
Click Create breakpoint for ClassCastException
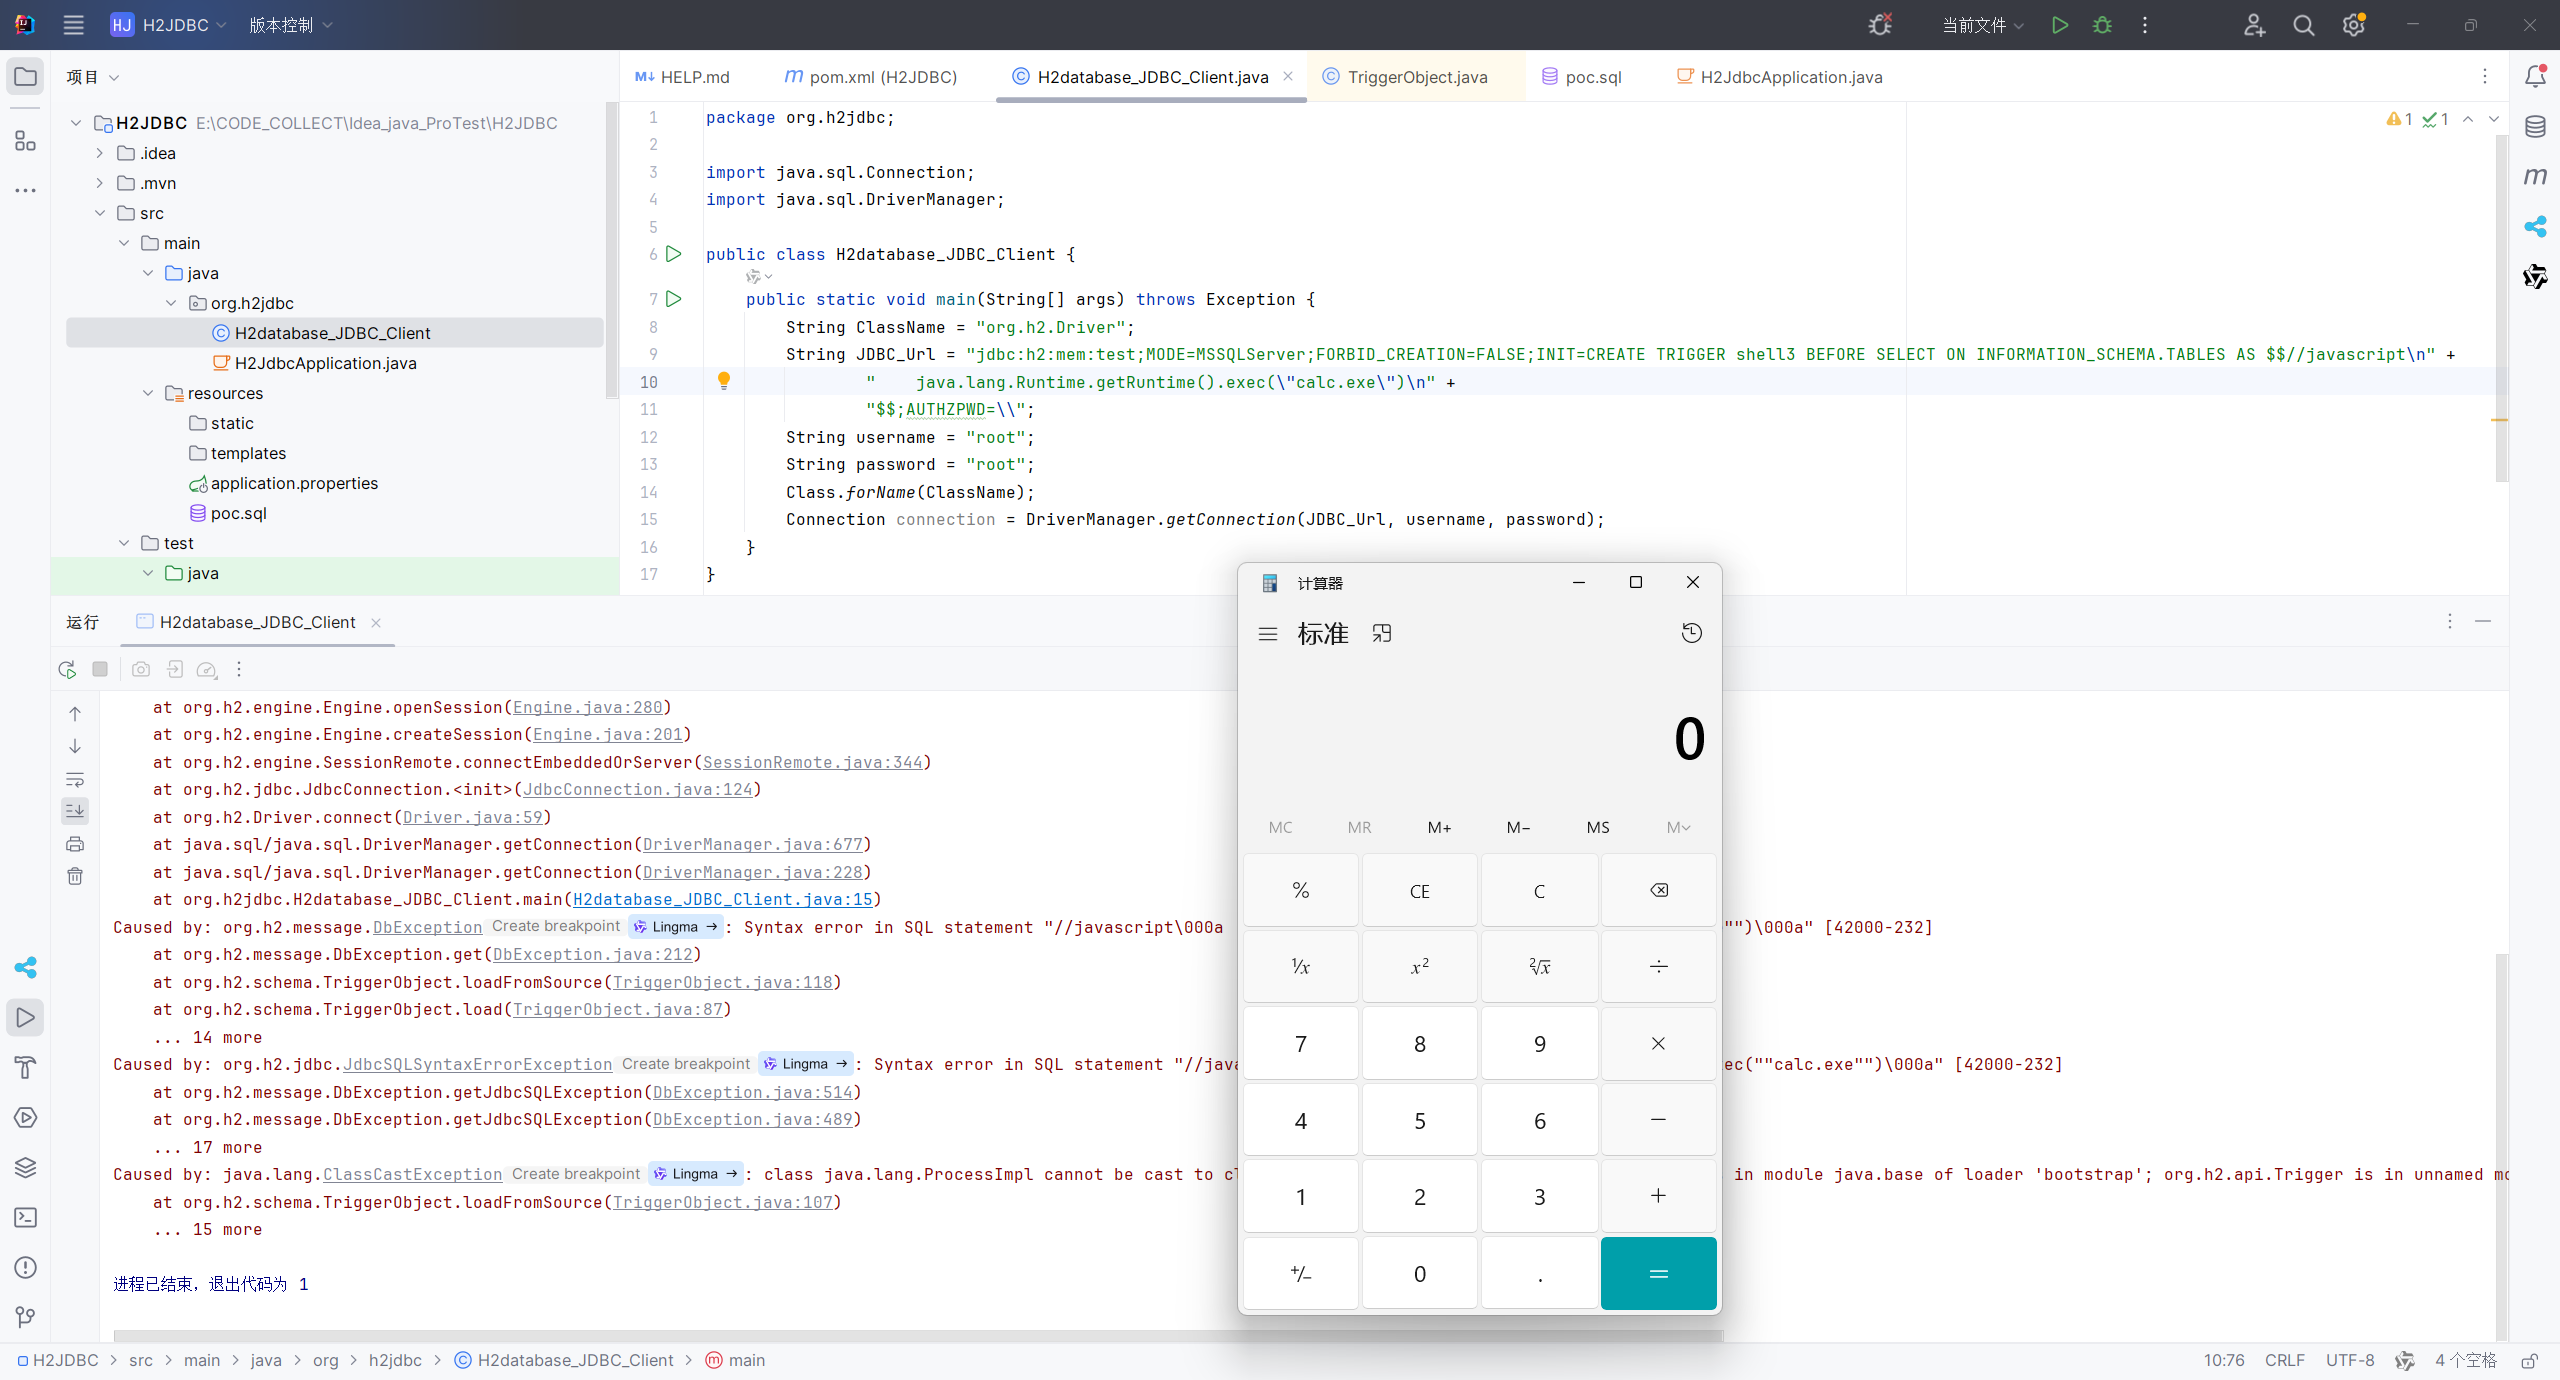click(576, 1174)
